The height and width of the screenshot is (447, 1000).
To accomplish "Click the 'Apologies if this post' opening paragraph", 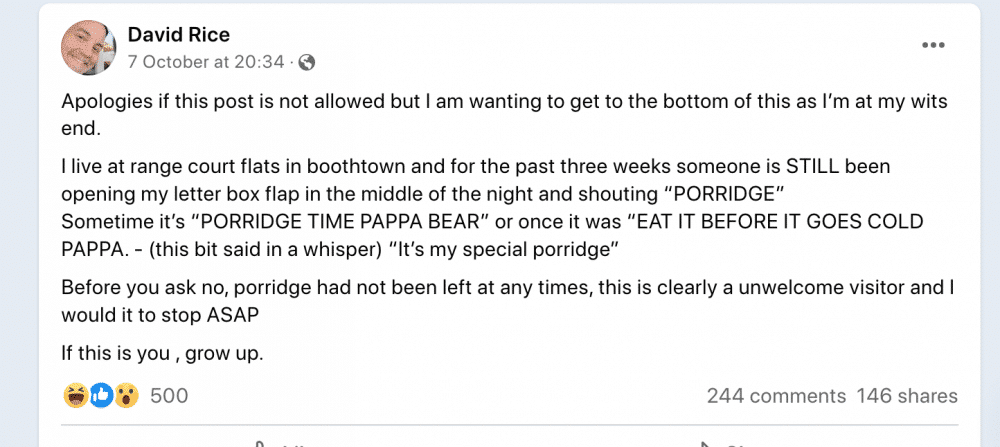I will pyautogui.click(x=504, y=115).
